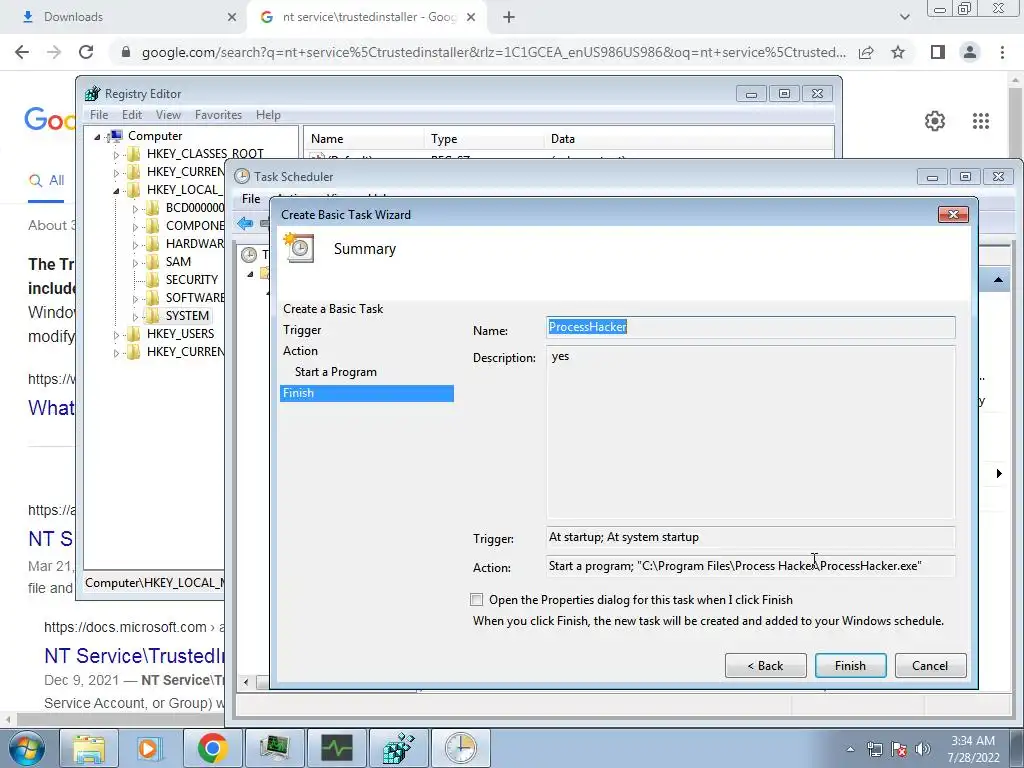Open Windows Explorer from taskbar

(x=89, y=748)
